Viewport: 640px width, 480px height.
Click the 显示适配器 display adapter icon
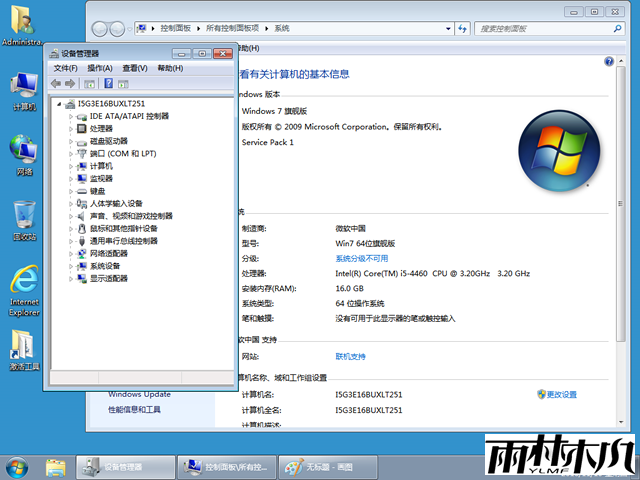82,279
